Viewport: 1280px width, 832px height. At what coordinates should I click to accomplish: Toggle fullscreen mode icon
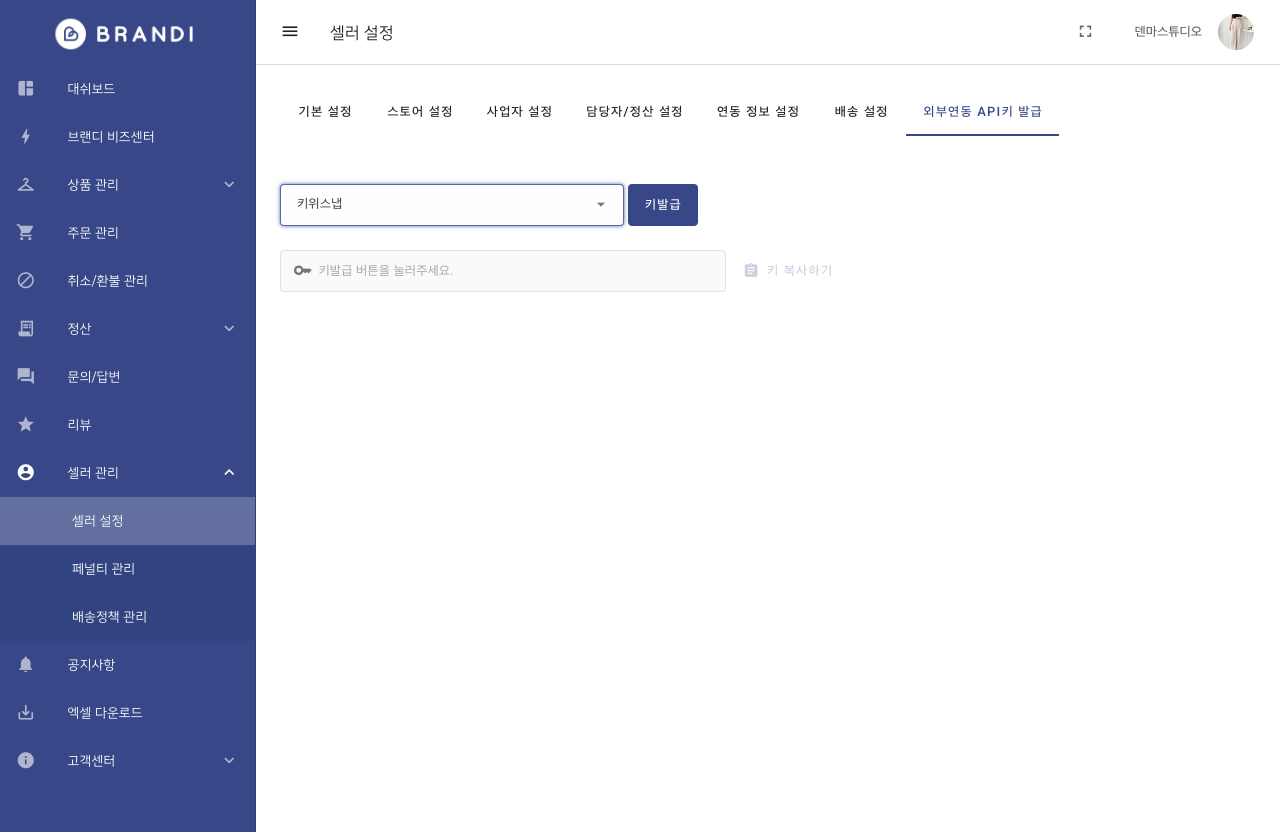1085,31
